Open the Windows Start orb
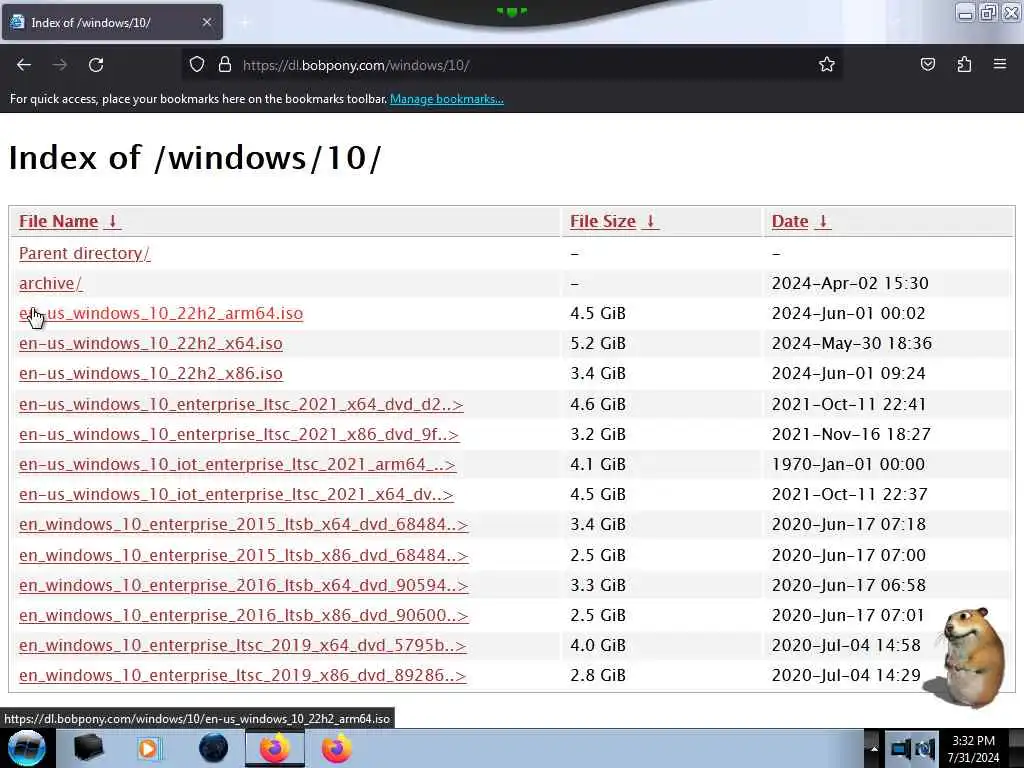Image resolution: width=1024 pixels, height=768 pixels. (x=26, y=748)
